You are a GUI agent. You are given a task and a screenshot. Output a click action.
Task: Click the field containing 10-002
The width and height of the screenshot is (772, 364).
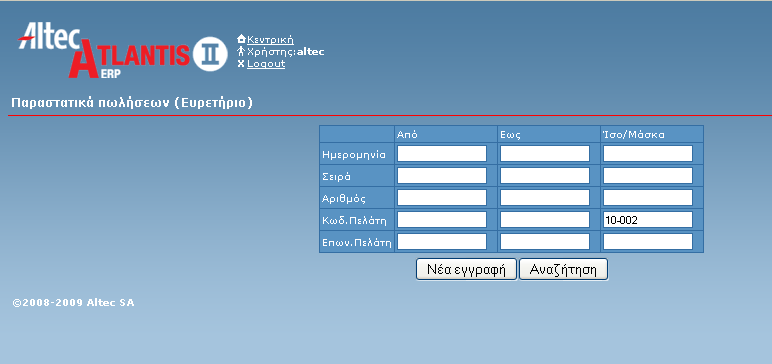pos(648,220)
